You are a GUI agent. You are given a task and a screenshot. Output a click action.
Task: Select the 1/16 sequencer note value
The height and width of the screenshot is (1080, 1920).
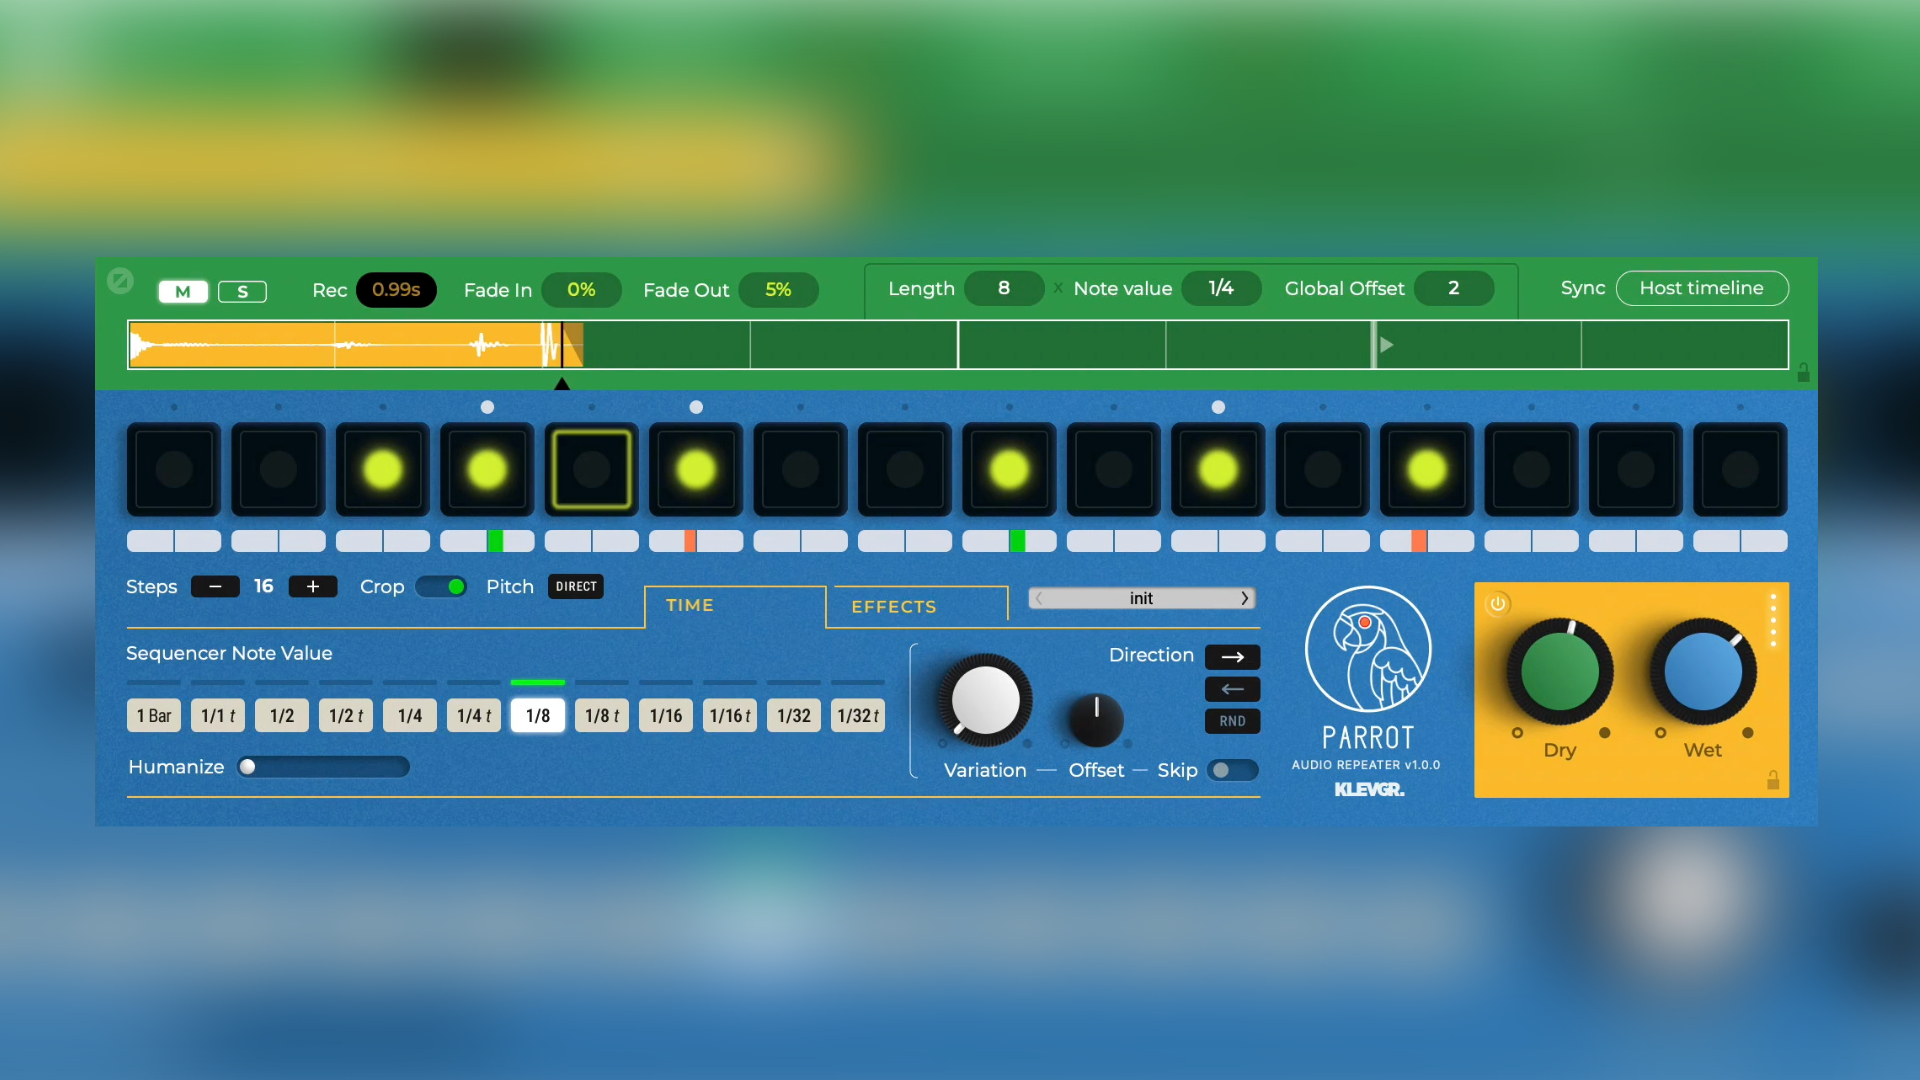coord(666,716)
